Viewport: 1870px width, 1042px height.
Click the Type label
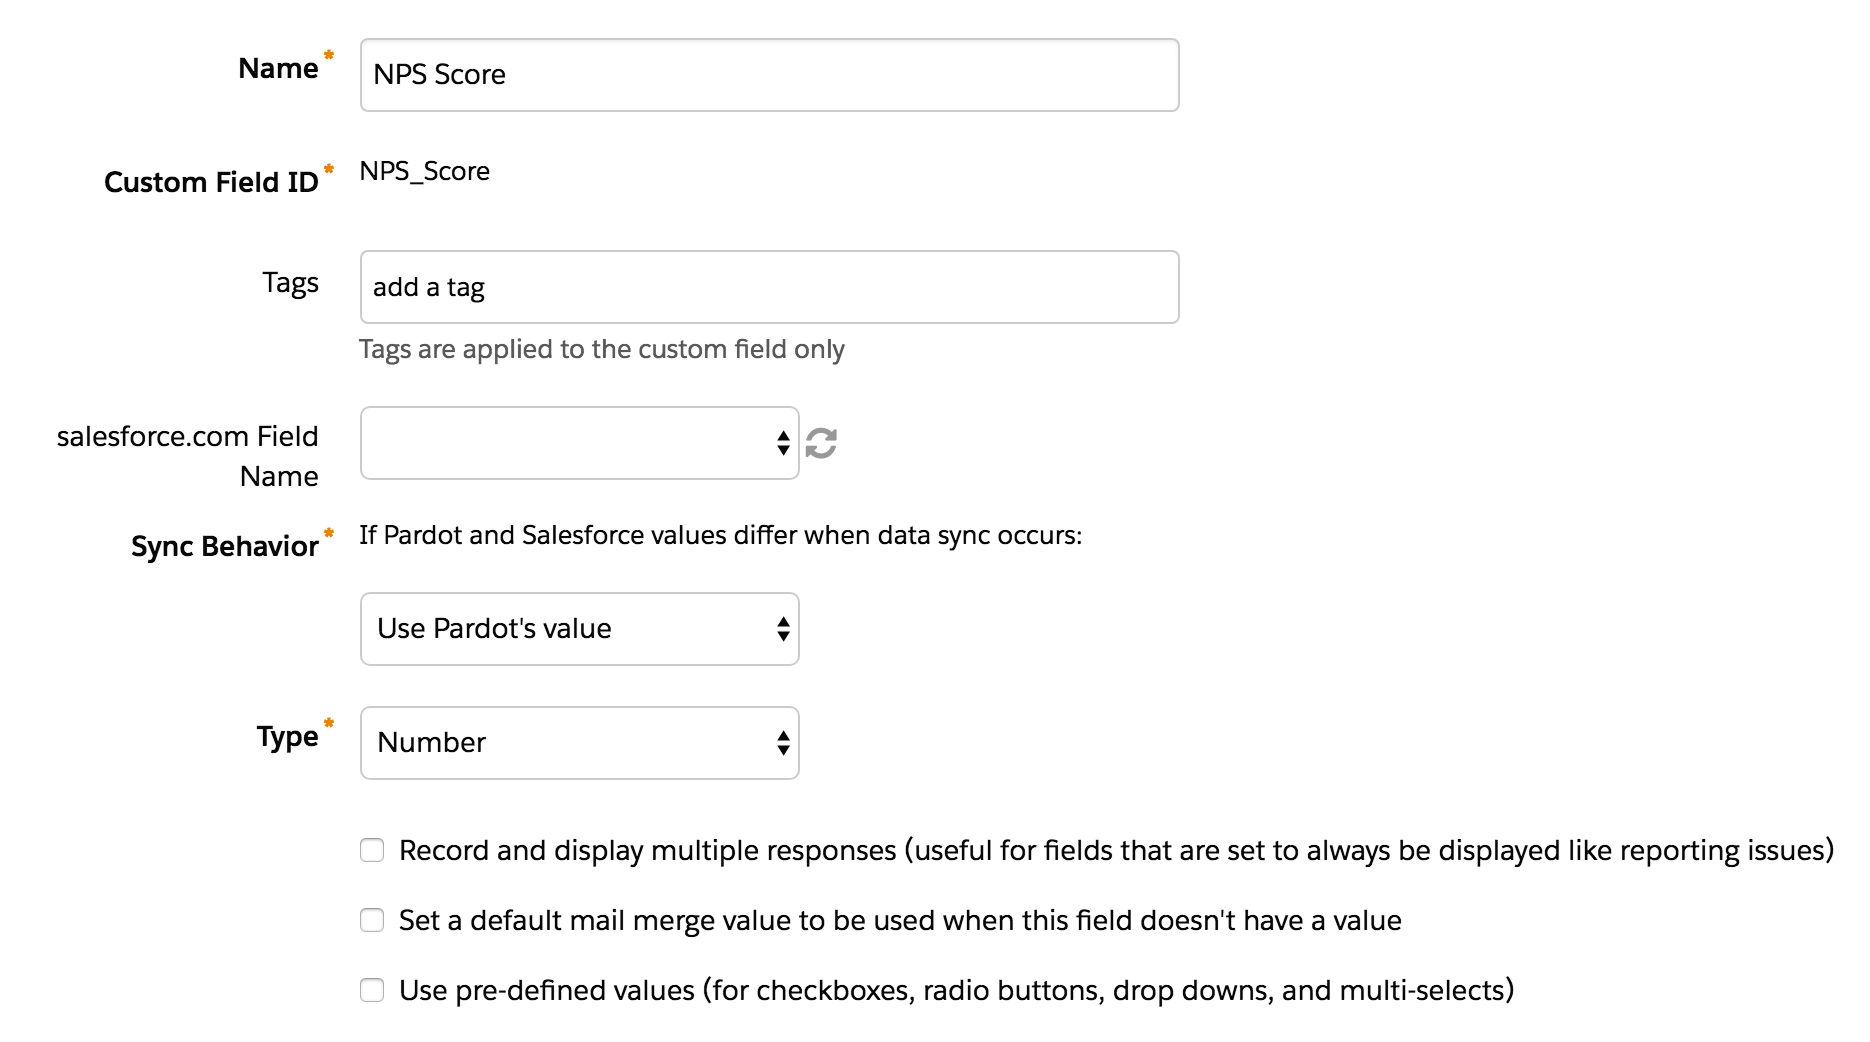tap(287, 736)
